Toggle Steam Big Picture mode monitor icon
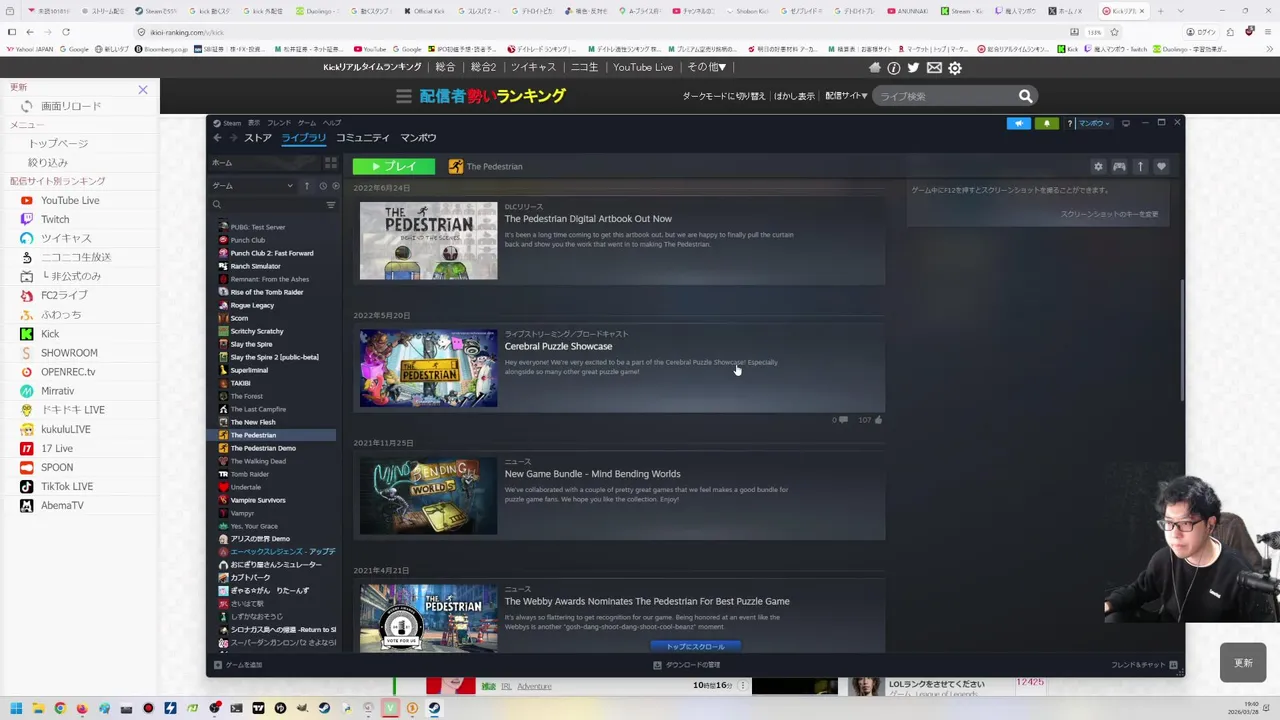This screenshot has height=720, width=1280. coord(1126,123)
